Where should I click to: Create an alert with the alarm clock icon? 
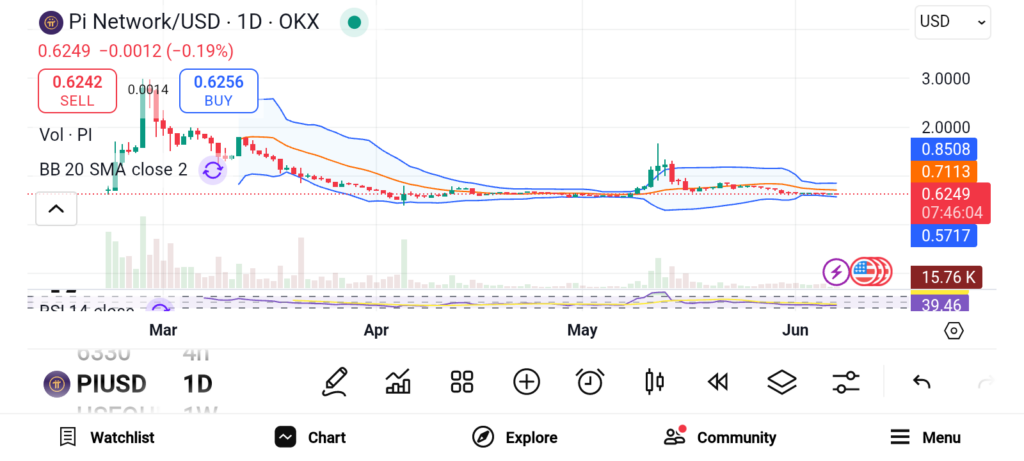[590, 381]
